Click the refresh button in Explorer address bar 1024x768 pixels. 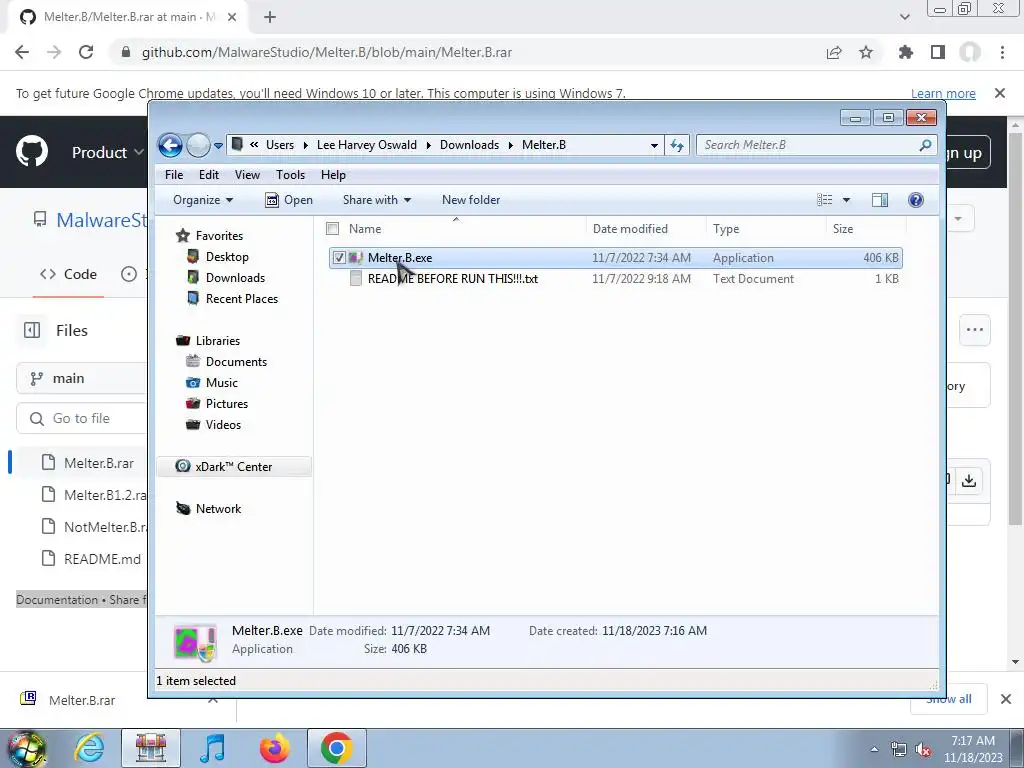pos(677,145)
